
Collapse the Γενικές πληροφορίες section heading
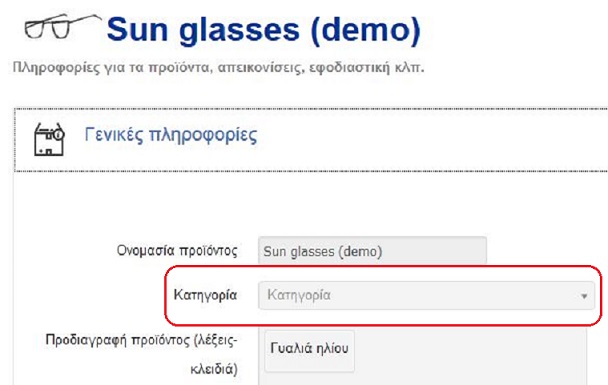click(171, 135)
